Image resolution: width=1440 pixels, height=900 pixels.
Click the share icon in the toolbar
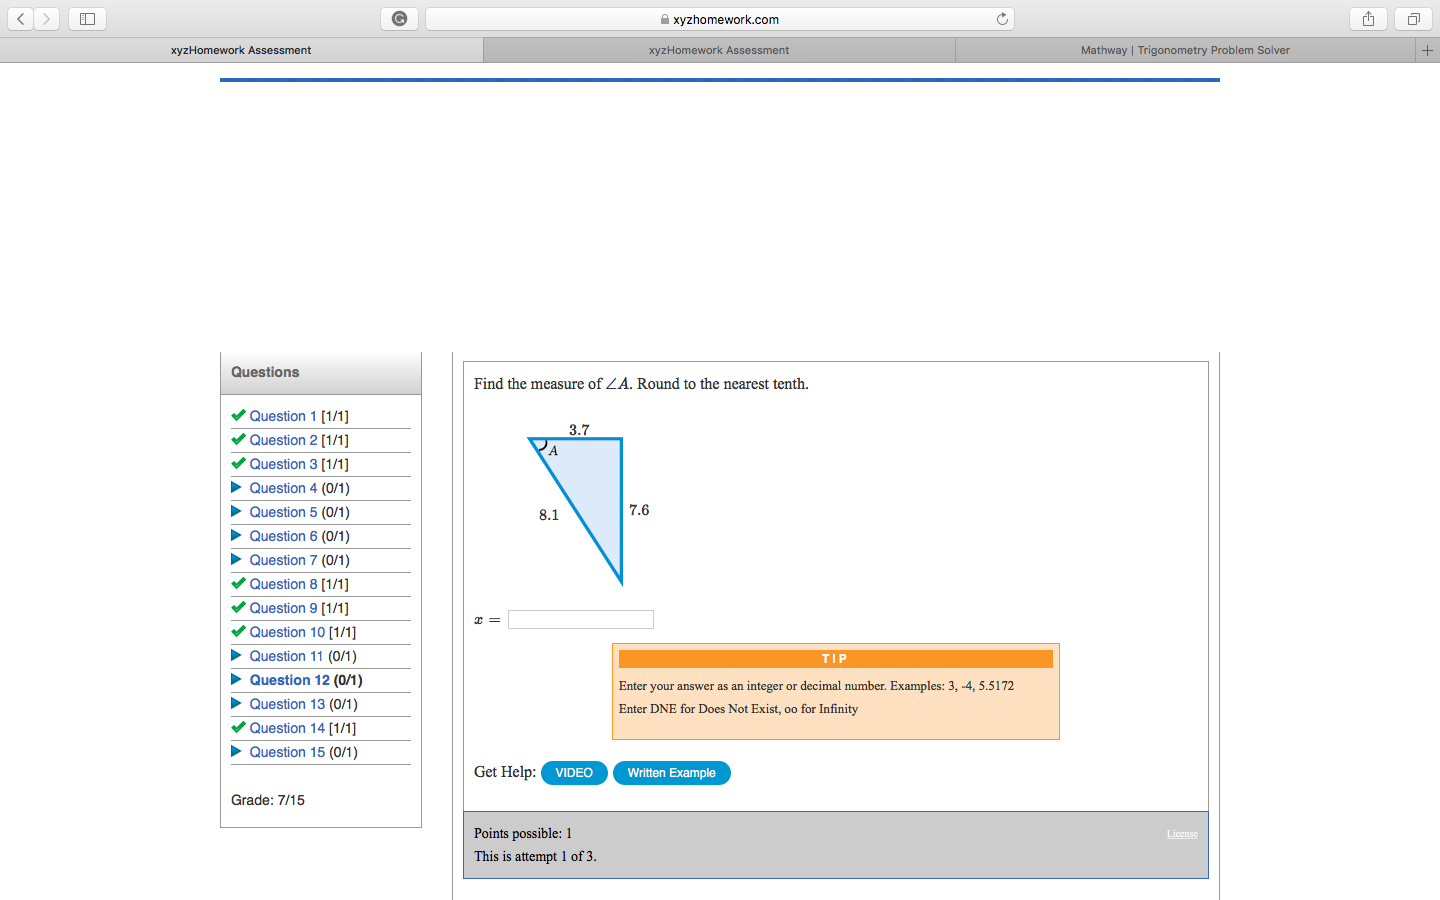point(1368,18)
